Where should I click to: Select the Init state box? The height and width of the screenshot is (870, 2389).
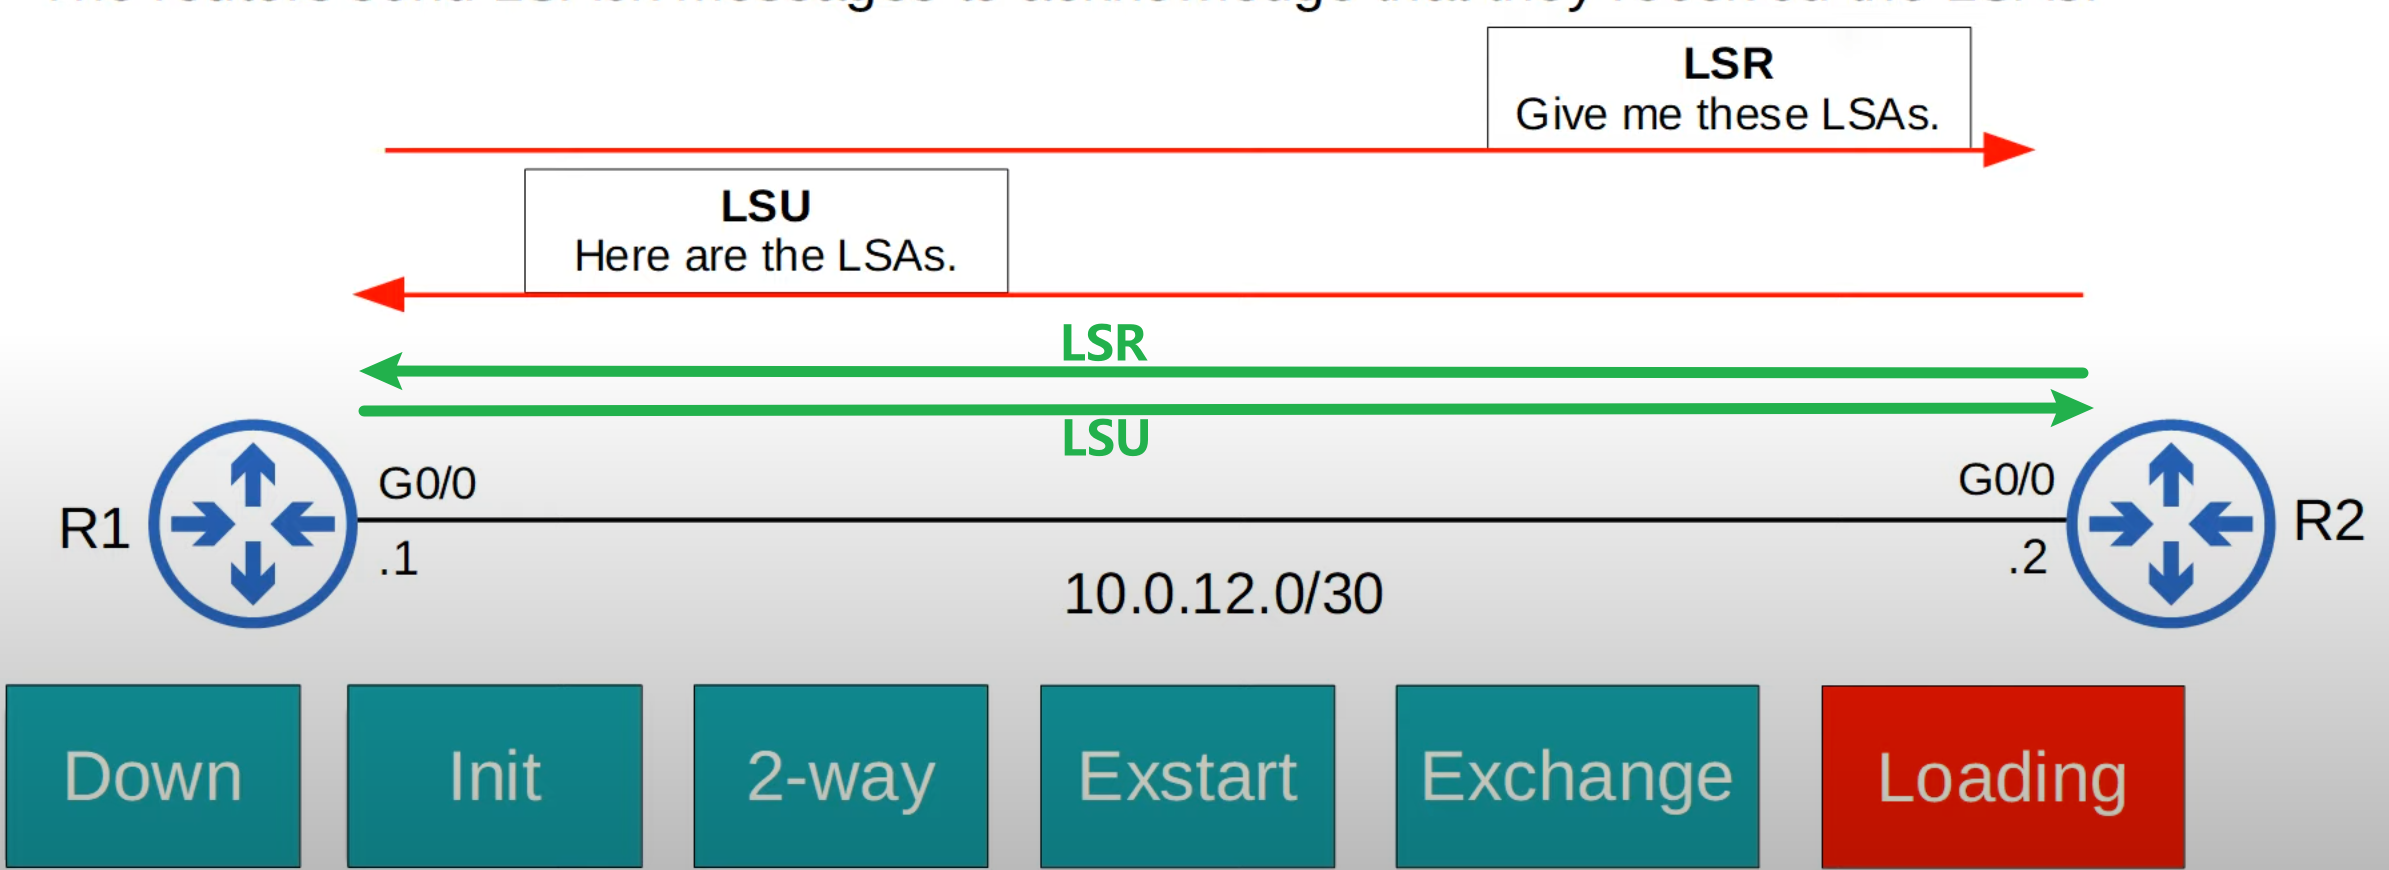495,776
